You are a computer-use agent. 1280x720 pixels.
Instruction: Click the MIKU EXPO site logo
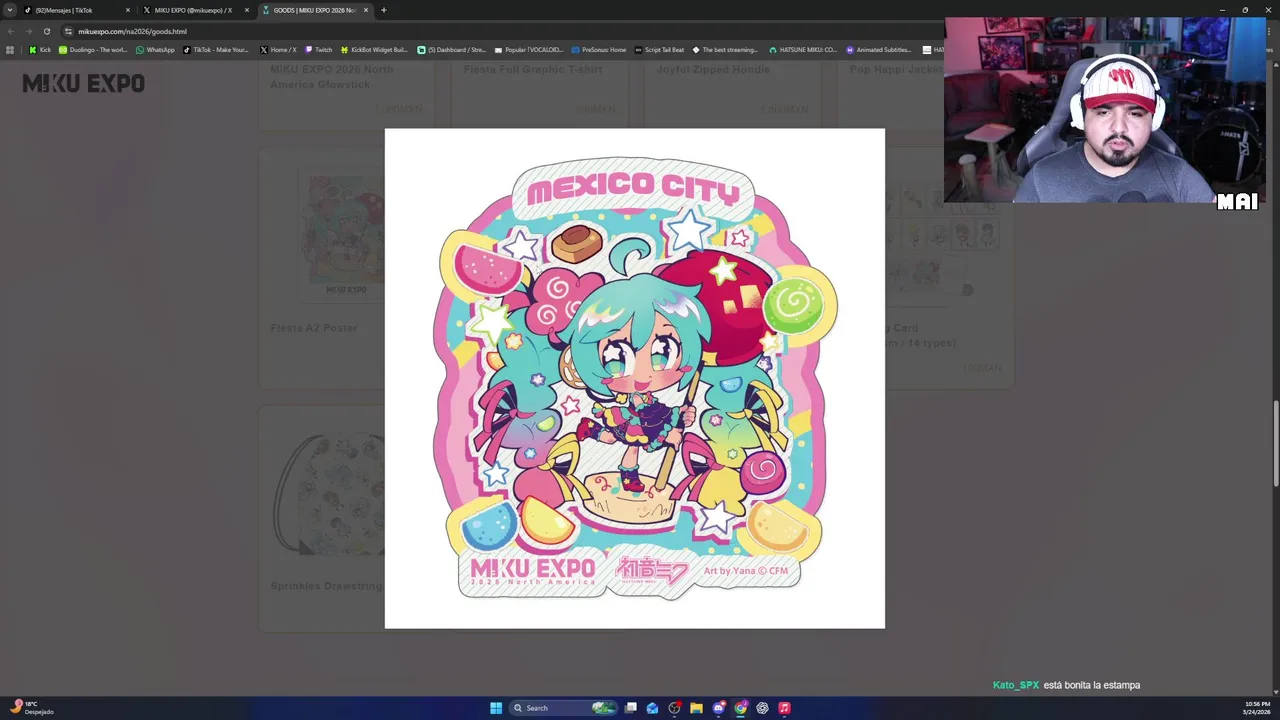pos(84,84)
